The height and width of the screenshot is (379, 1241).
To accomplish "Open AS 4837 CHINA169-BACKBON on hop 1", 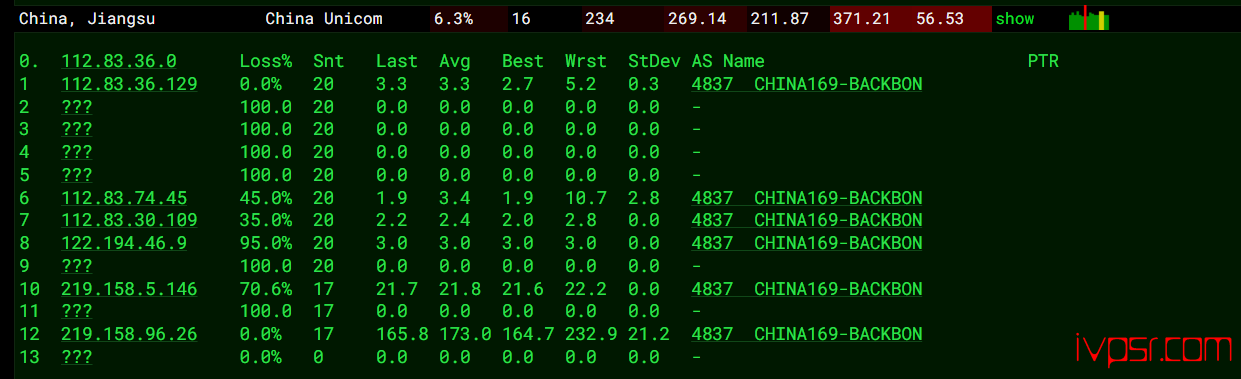I will [807, 85].
